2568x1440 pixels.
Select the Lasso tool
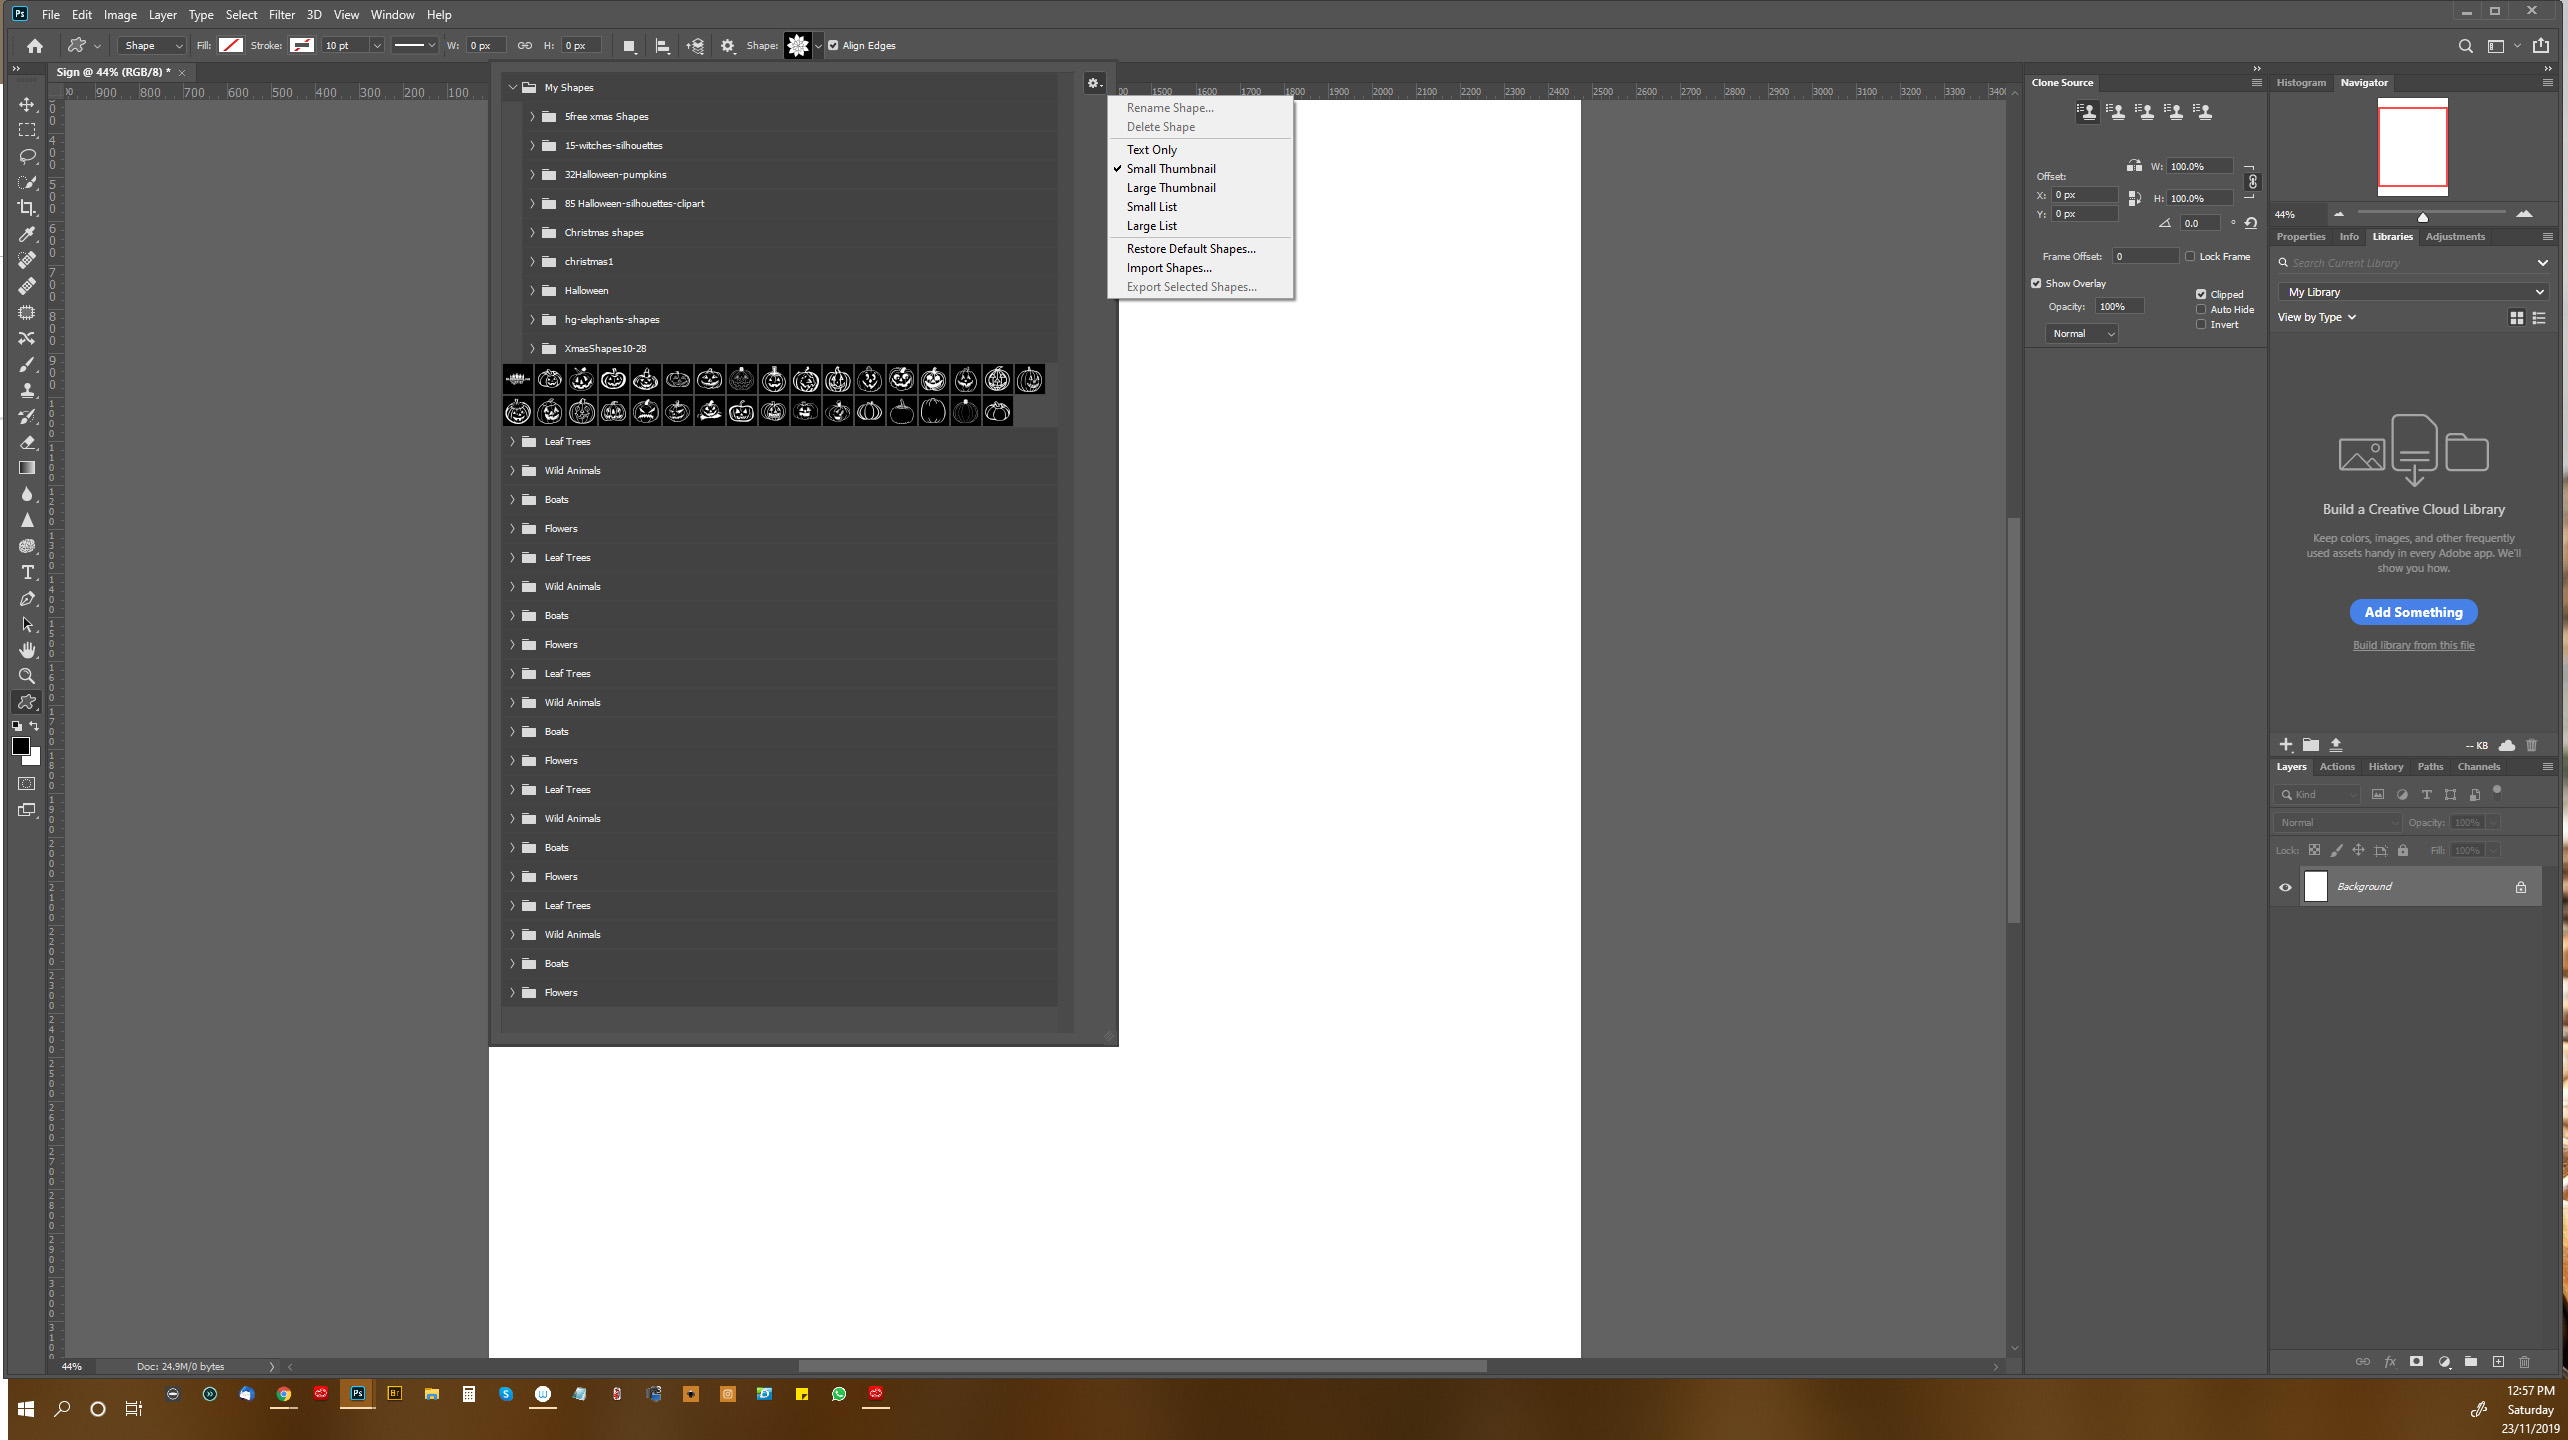(x=27, y=156)
